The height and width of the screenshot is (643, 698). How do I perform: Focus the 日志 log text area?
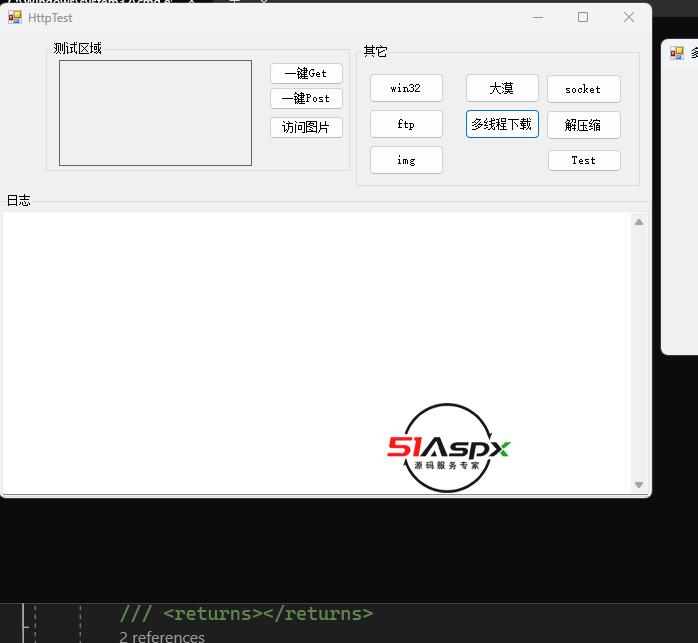point(317,353)
